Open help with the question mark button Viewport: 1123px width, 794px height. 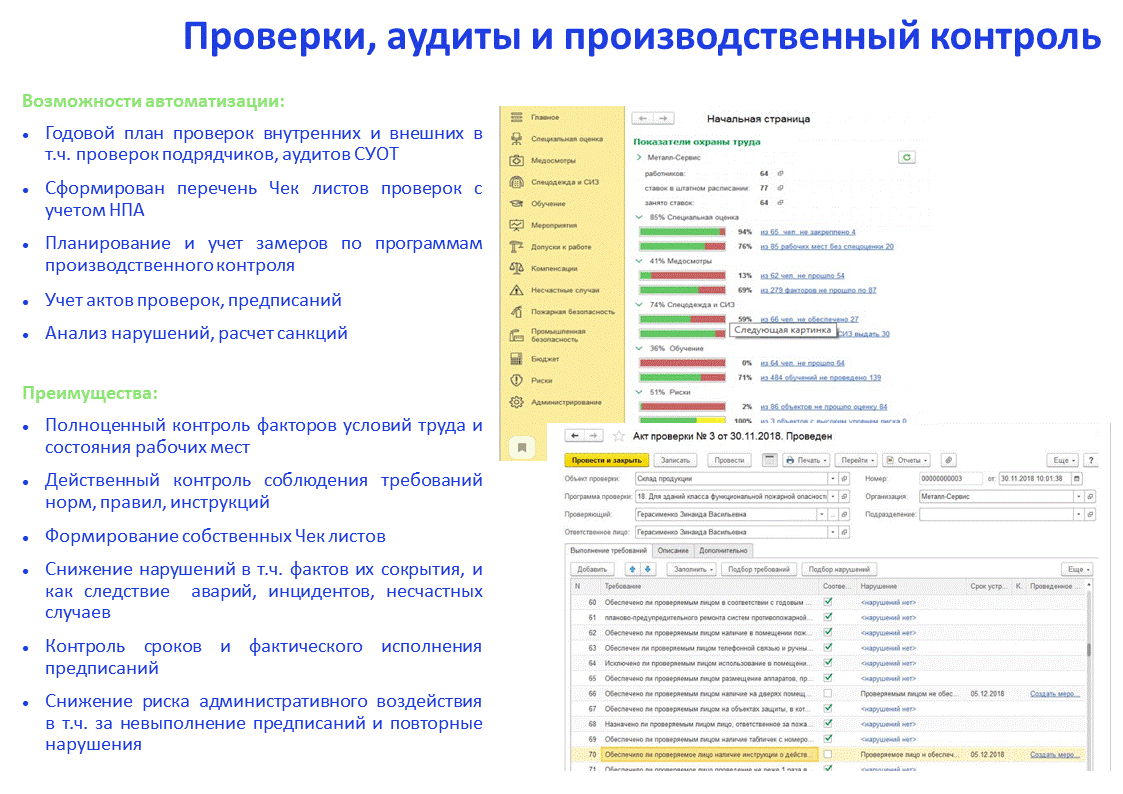click(x=1091, y=460)
